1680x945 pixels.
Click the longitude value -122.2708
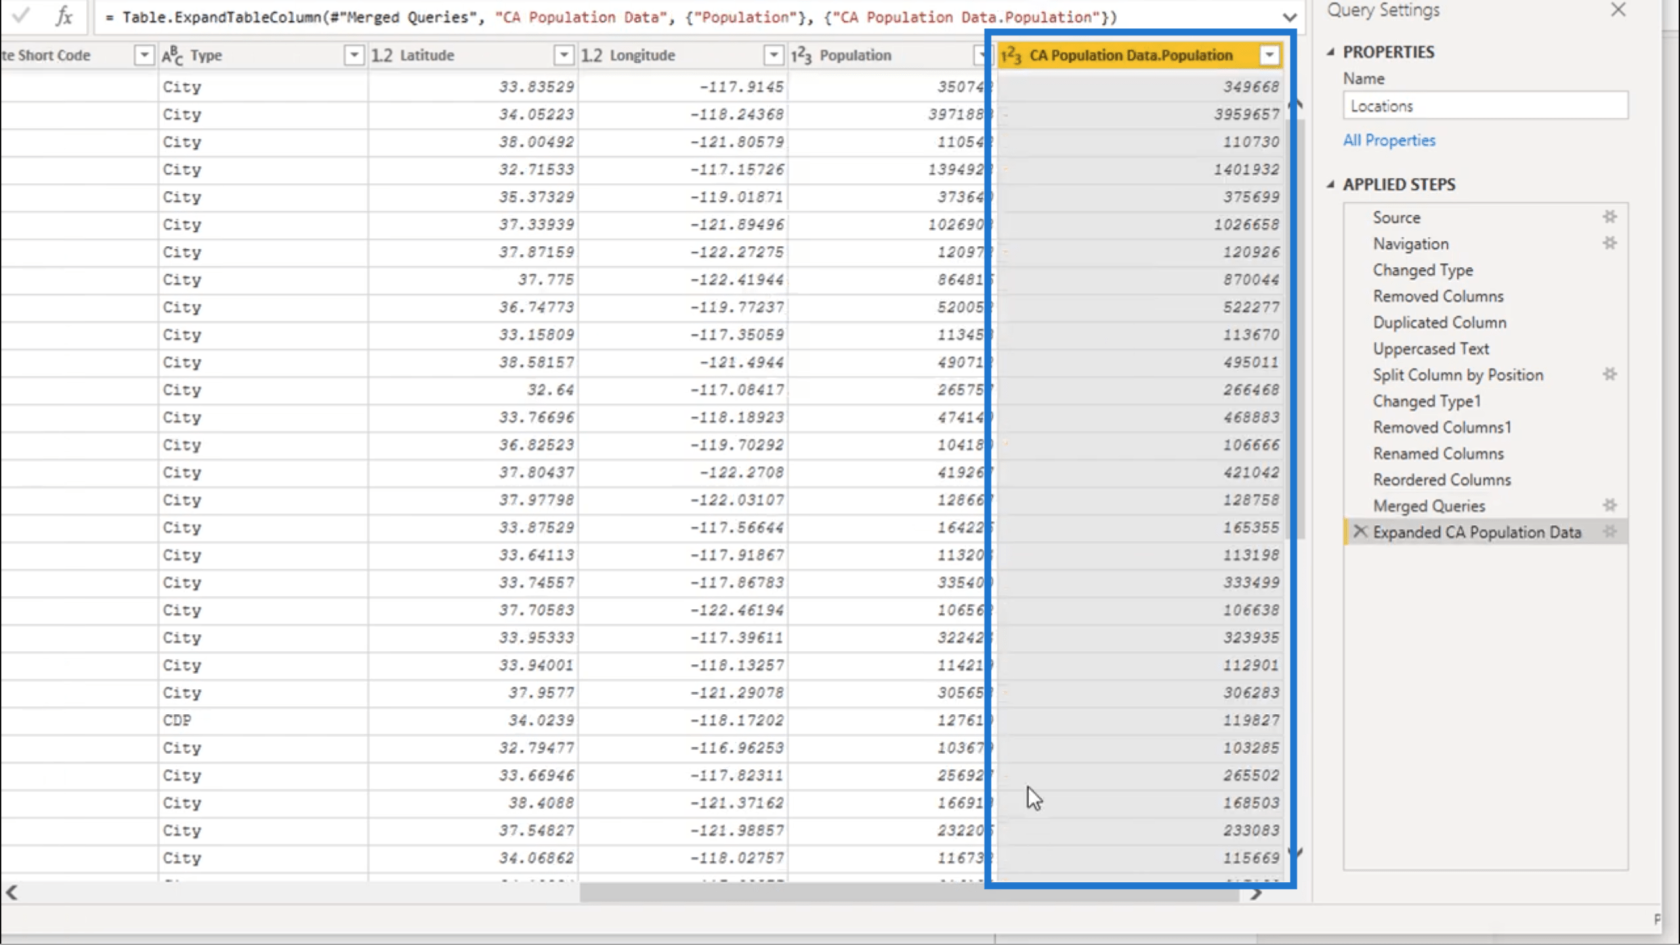coord(742,472)
